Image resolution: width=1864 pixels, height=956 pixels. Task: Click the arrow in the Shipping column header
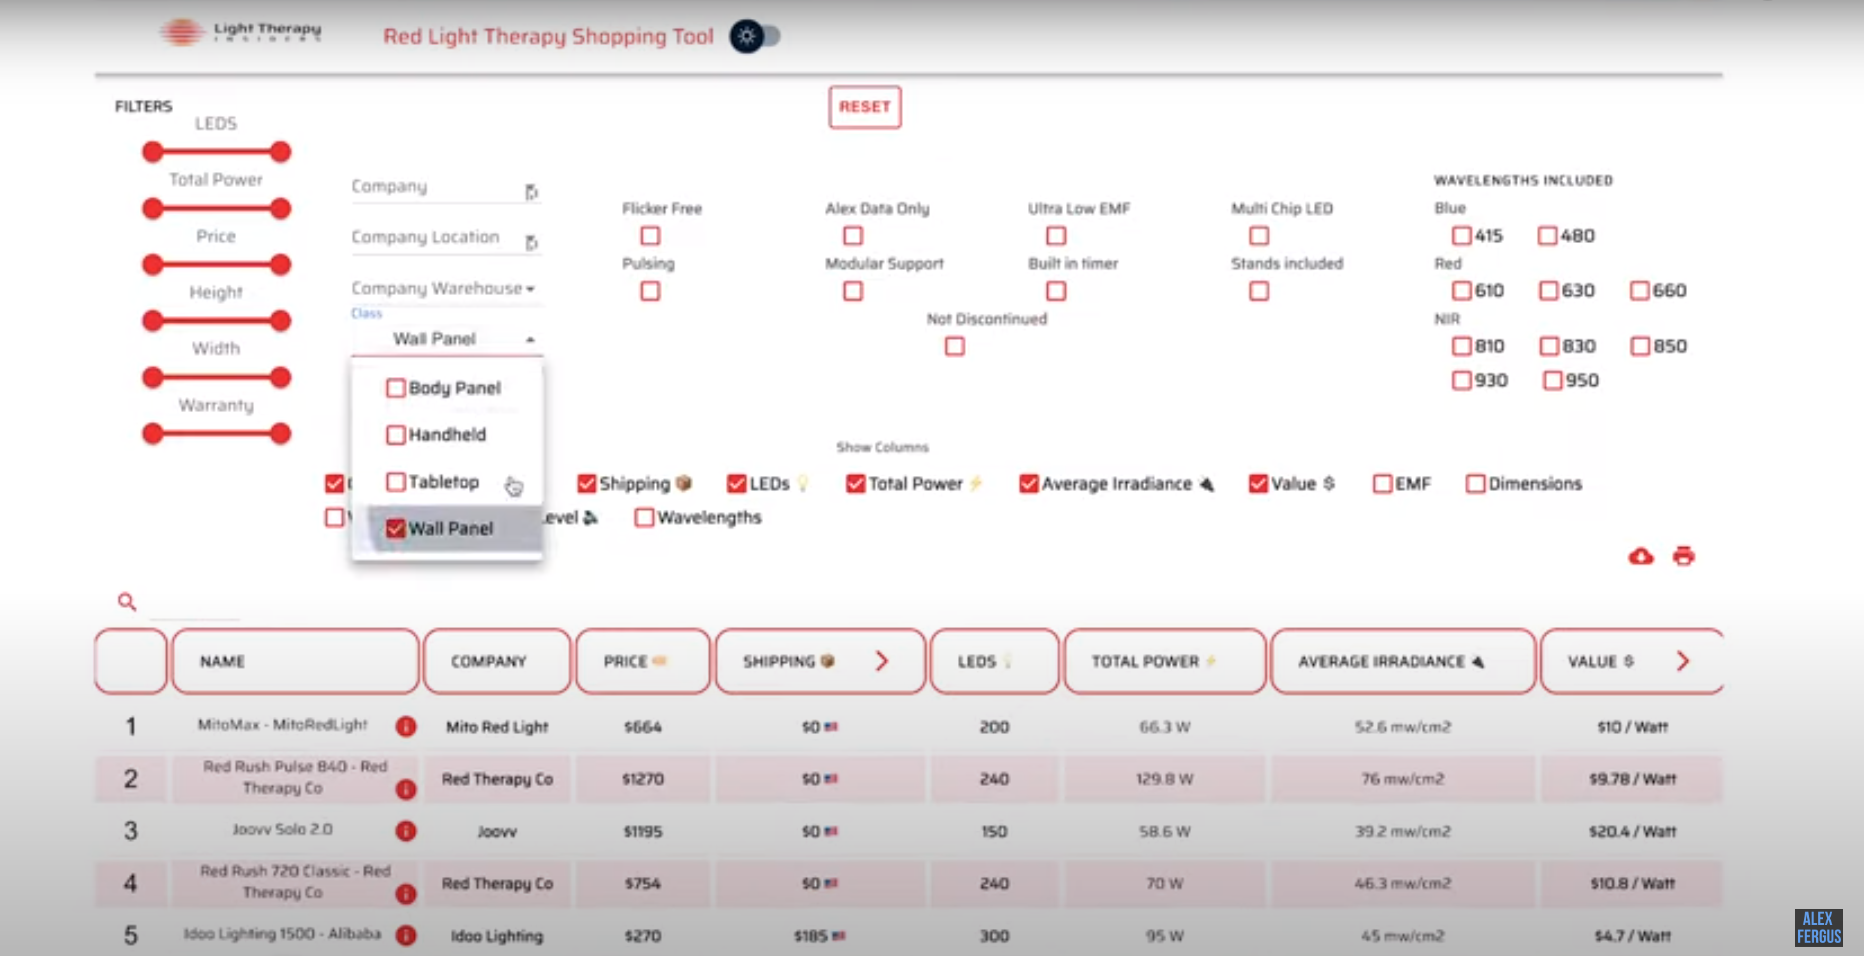tap(882, 661)
